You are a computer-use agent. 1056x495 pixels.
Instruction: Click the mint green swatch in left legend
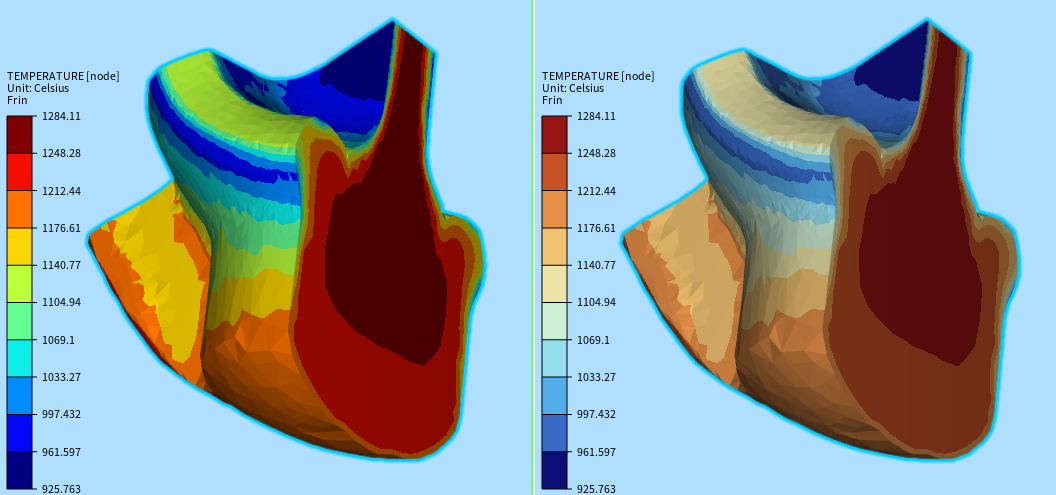point(20,321)
